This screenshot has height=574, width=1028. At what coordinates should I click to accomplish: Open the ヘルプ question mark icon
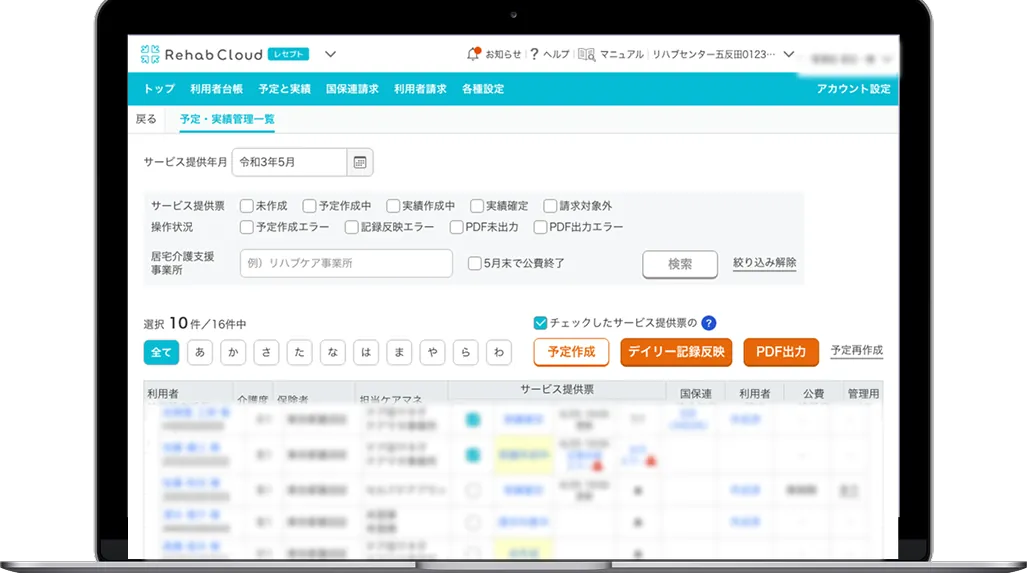(534, 54)
